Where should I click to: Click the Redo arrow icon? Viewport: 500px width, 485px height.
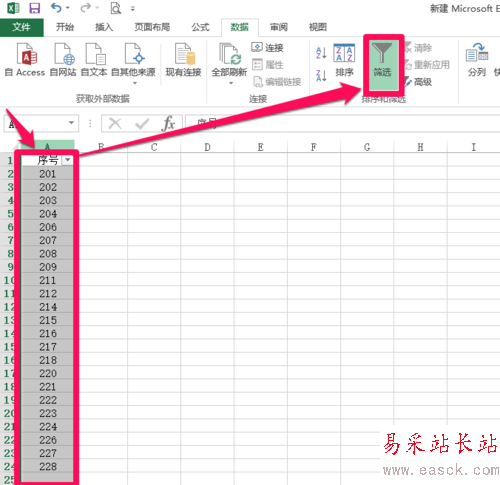click(x=85, y=7)
